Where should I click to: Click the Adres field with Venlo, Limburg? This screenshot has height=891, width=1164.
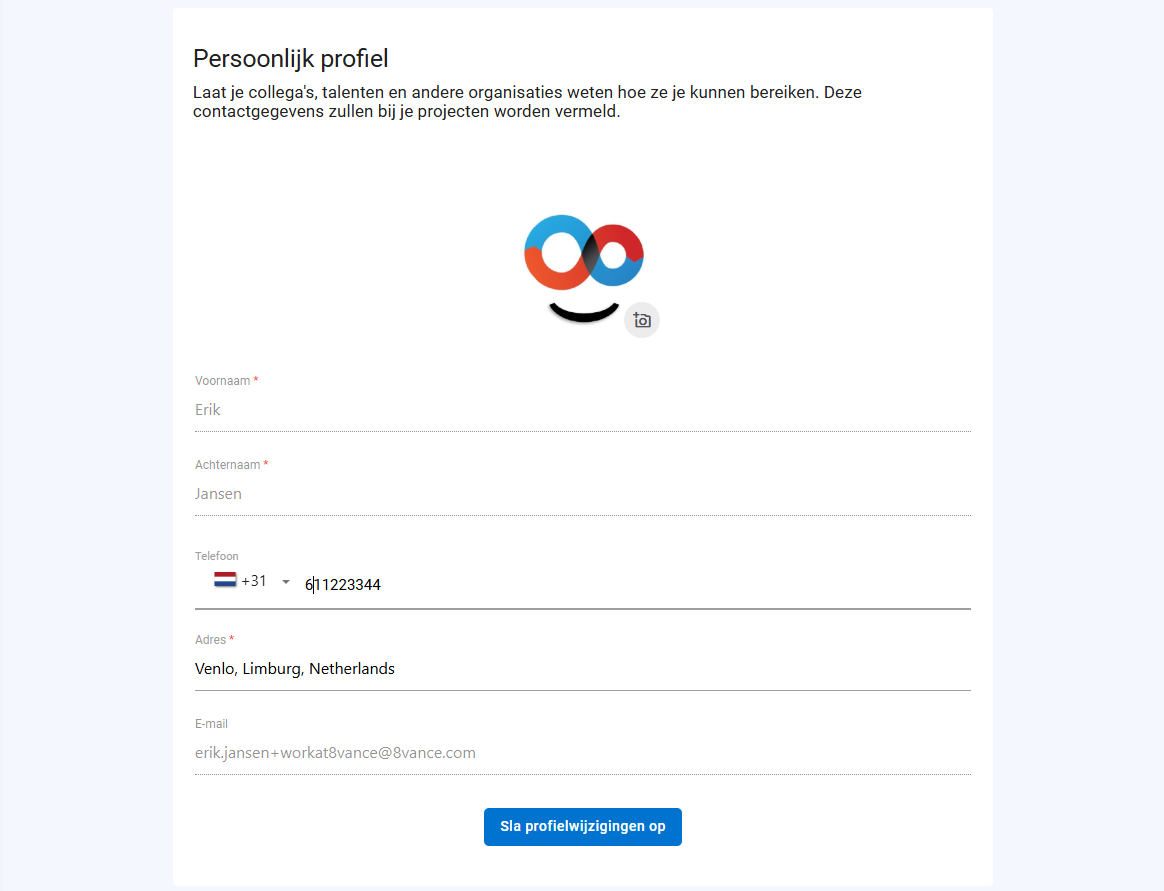[x=583, y=669]
